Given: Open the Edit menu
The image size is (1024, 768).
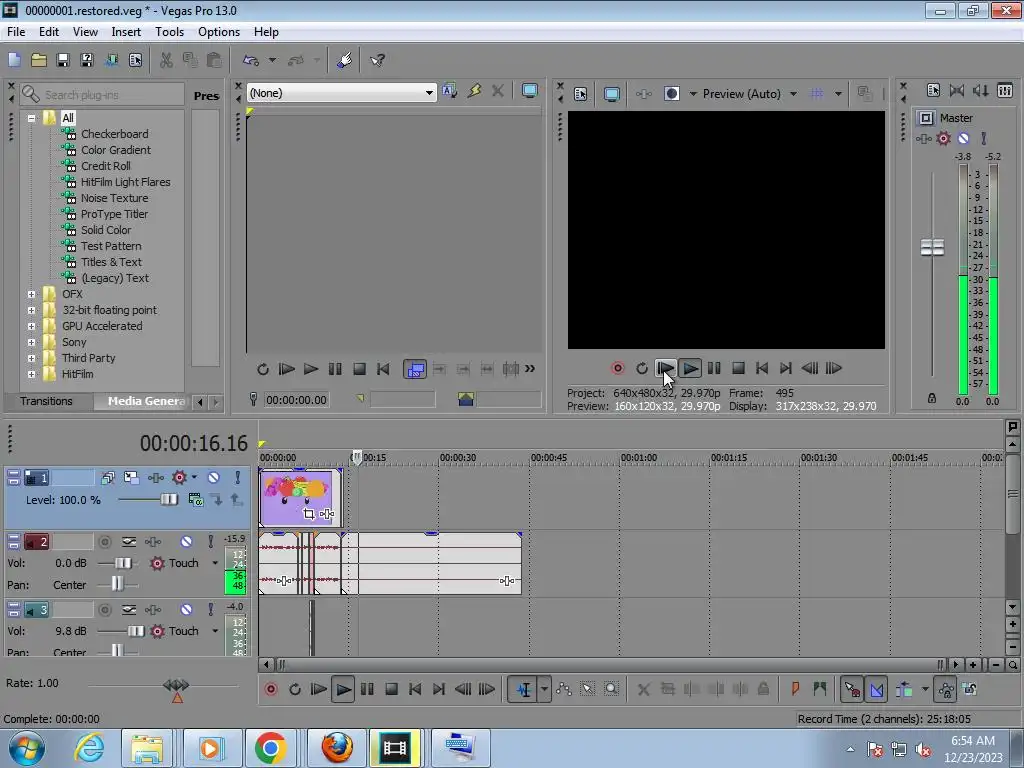Looking at the screenshot, I should coord(48,31).
